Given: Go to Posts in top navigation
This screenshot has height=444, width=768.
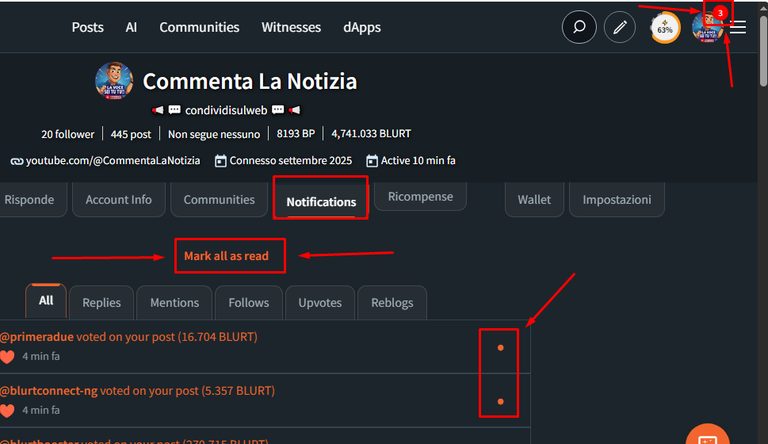Looking at the screenshot, I should click(88, 27).
